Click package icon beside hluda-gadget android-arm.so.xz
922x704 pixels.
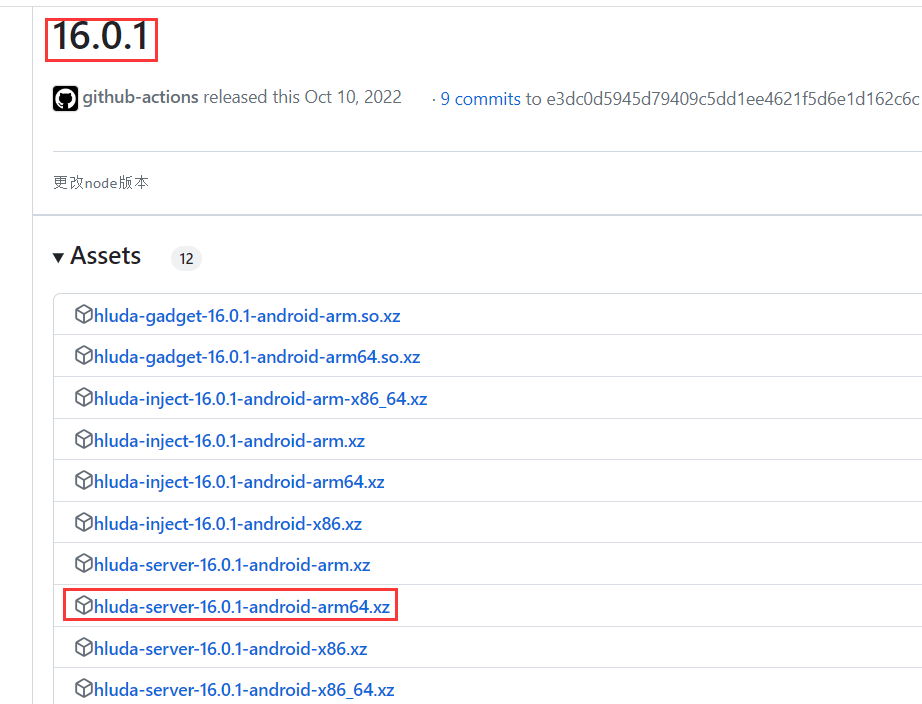[x=83, y=315]
